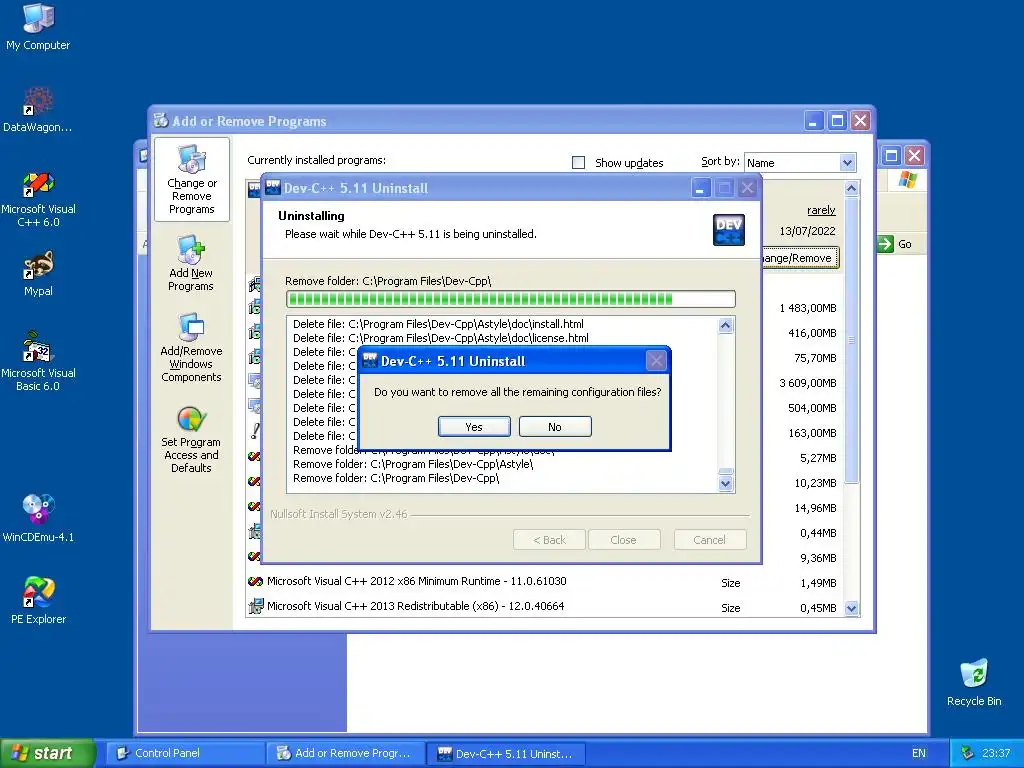
Task: Open Set Program Access and Defaults
Action: point(191,440)
